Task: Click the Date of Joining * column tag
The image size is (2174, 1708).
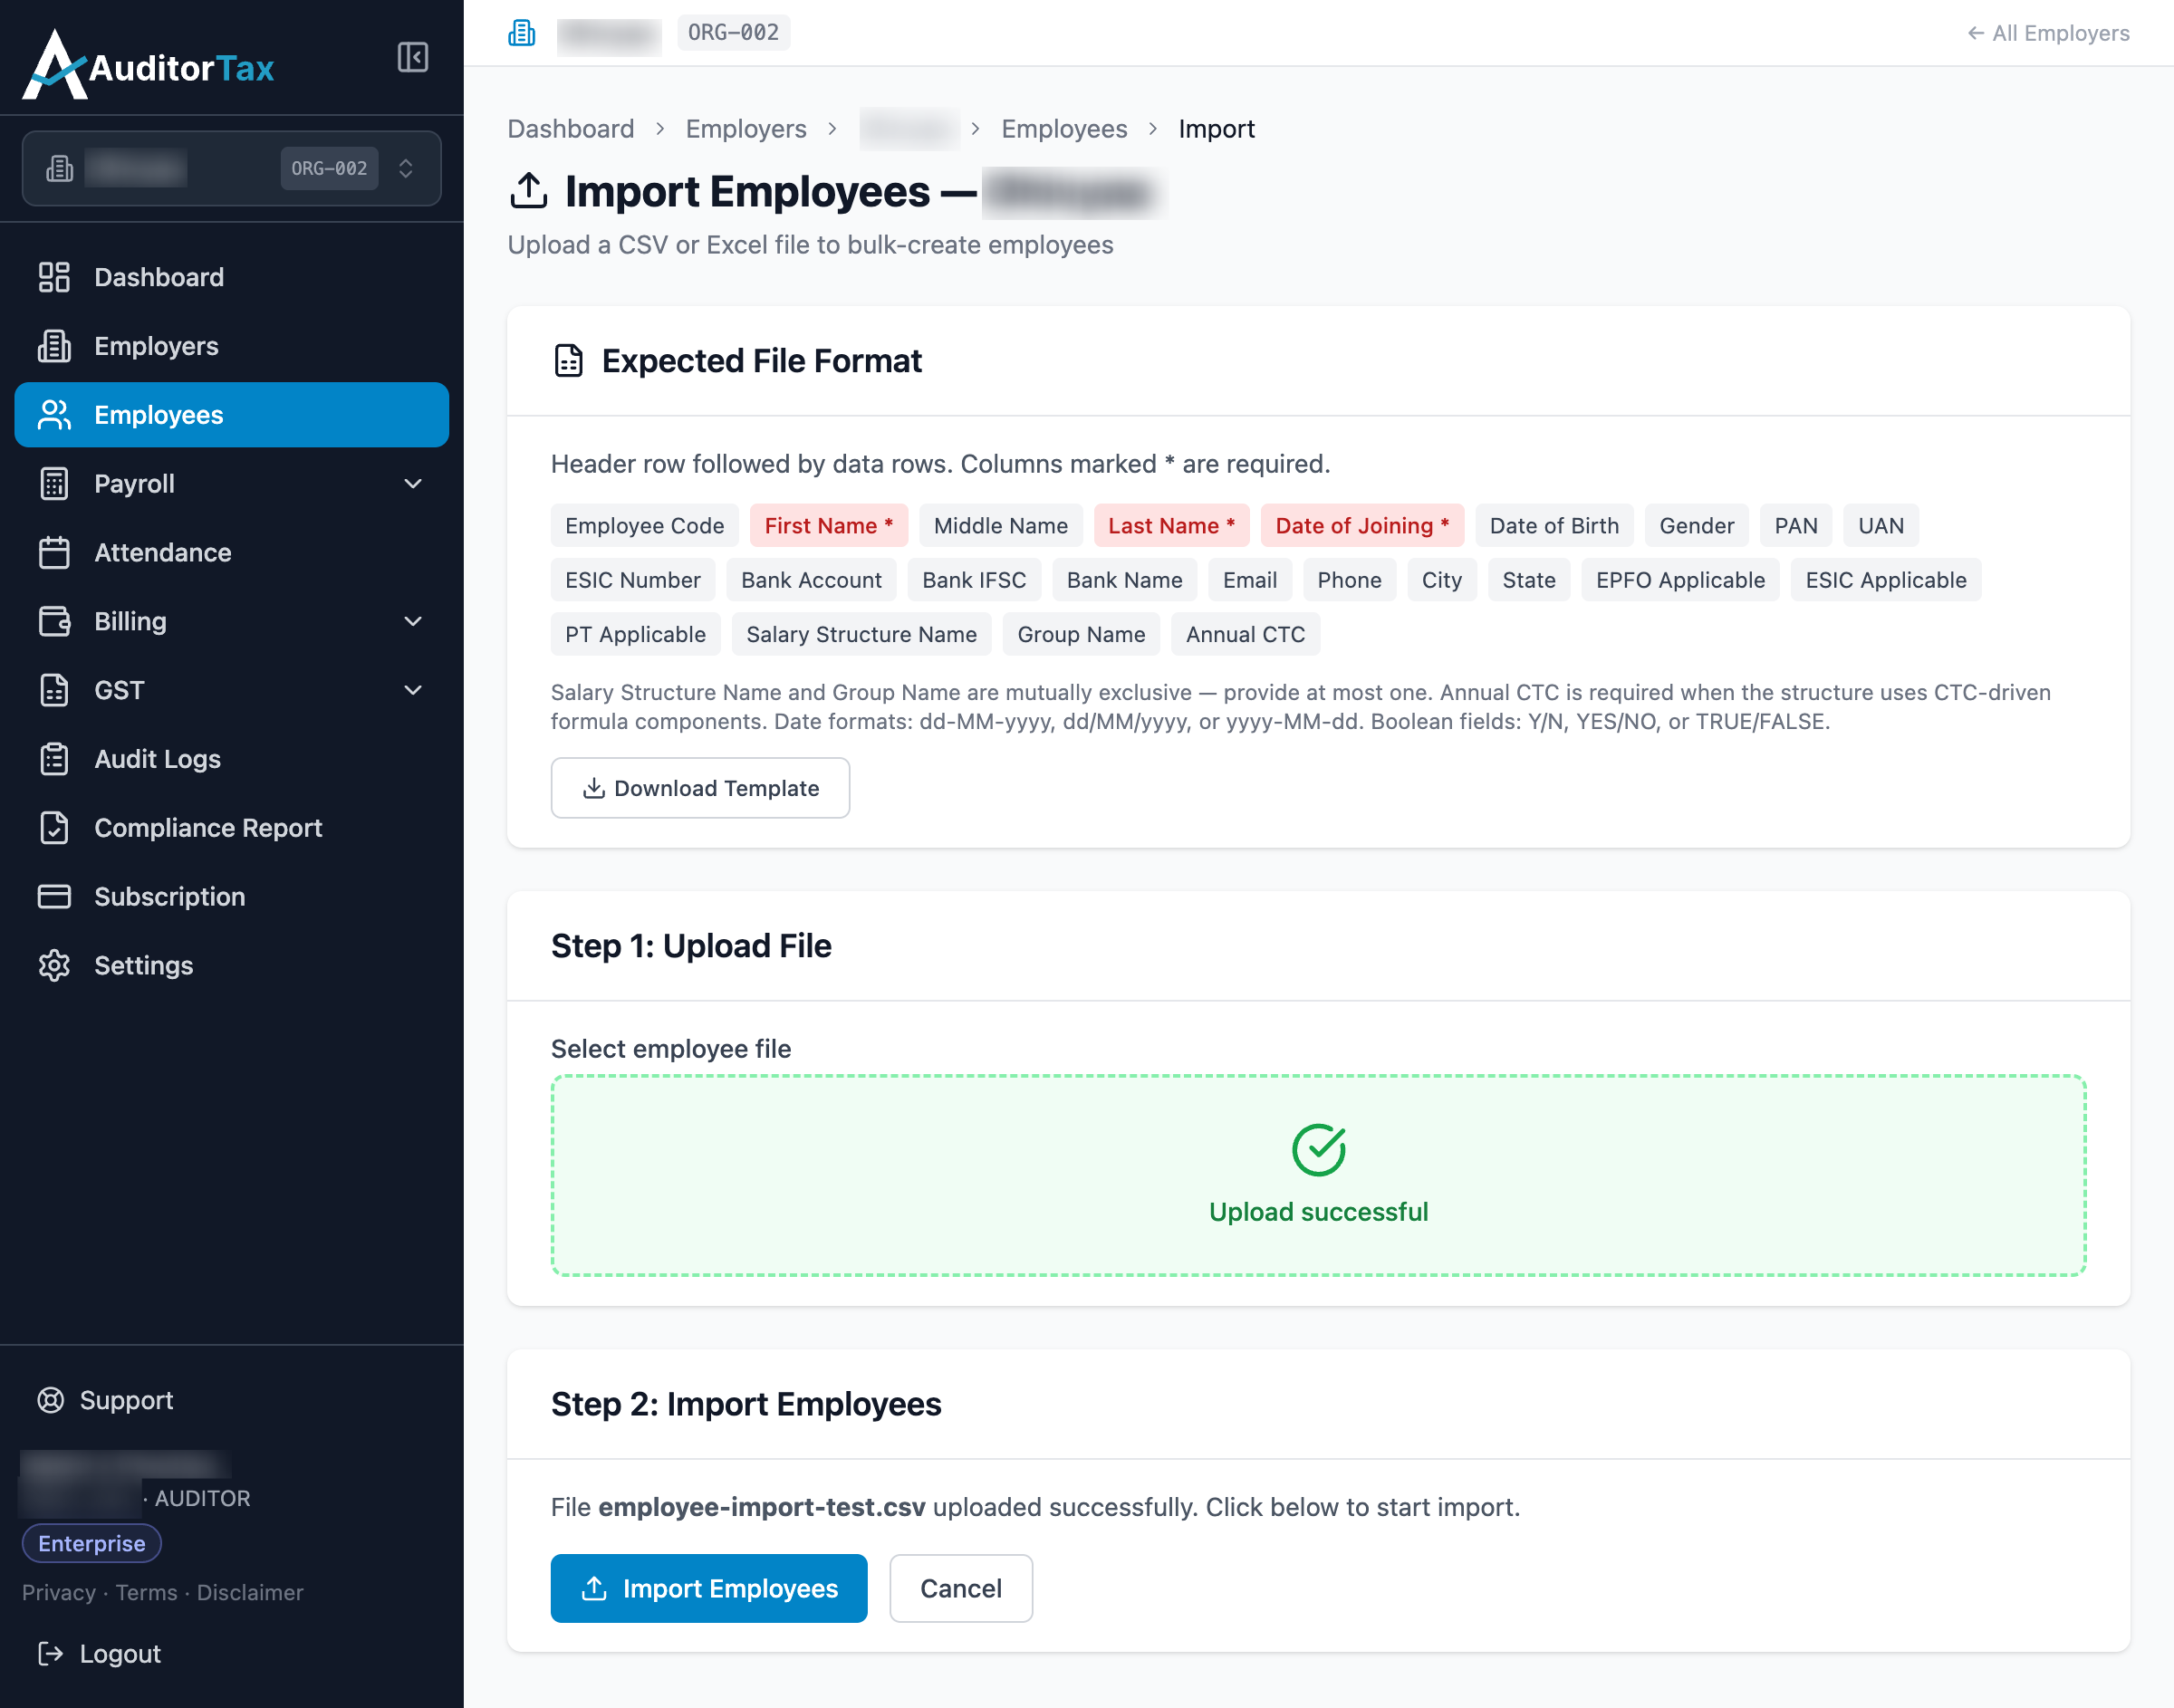Action: [1362, 526]
